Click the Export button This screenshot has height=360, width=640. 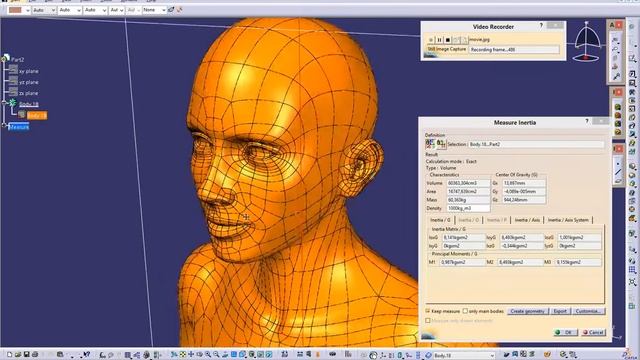pos(560,311)
